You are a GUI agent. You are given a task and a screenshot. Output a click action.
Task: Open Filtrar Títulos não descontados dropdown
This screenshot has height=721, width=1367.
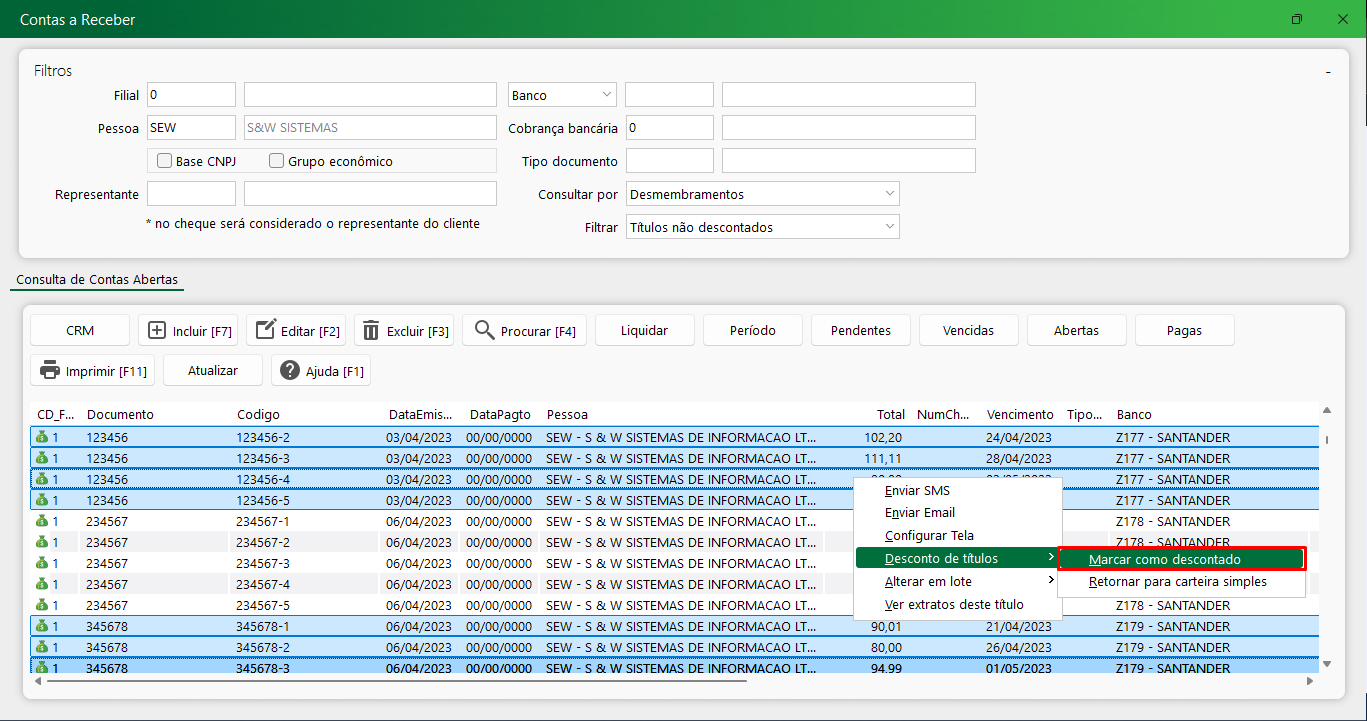(889, 227)
